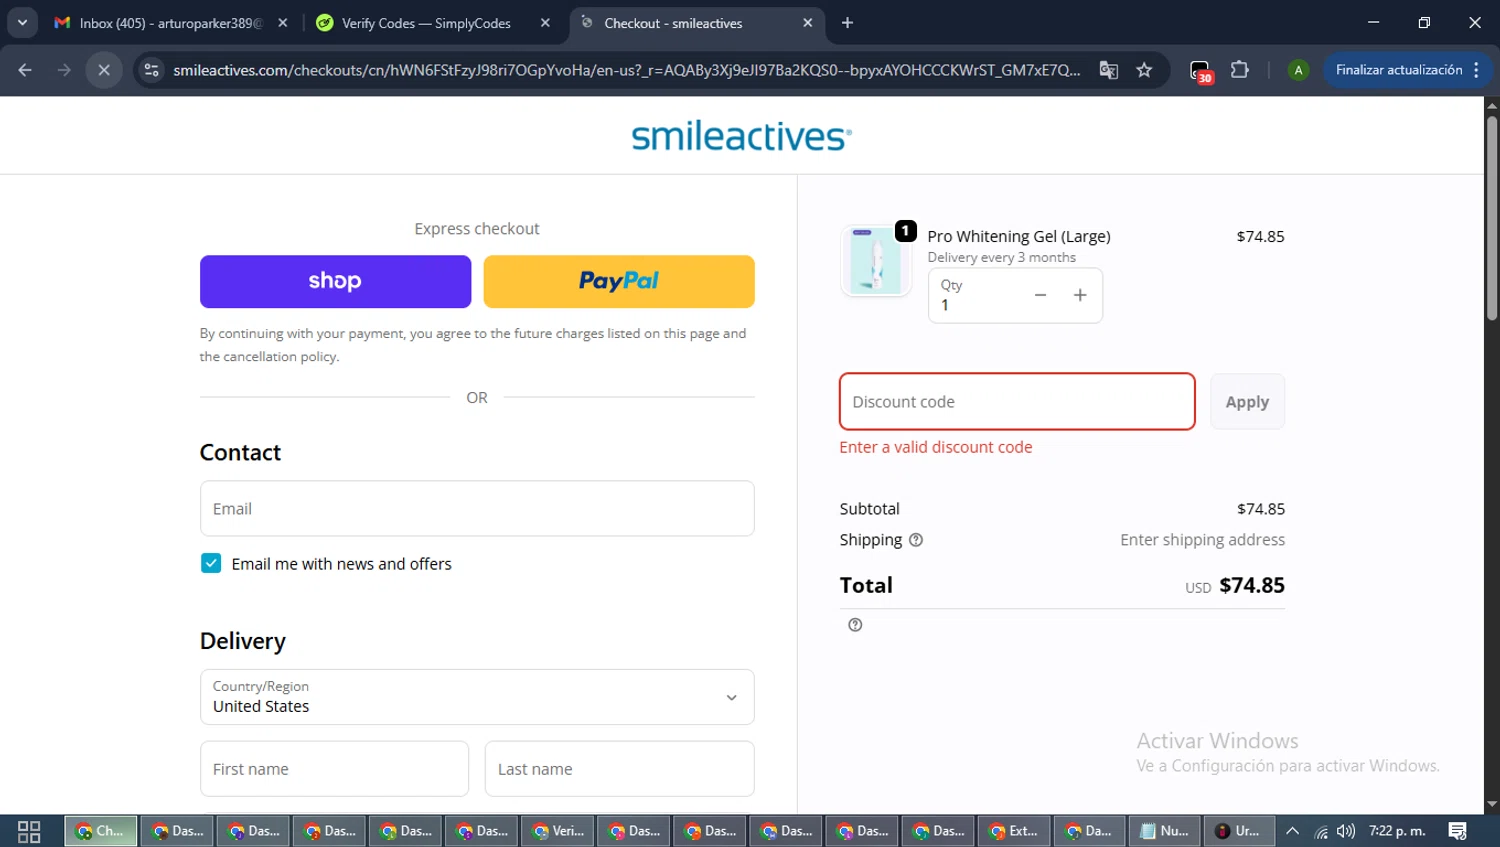Screen dimensions: 1500x847
Task: Click the Discount code field
Action: [x=1017, y=402]
